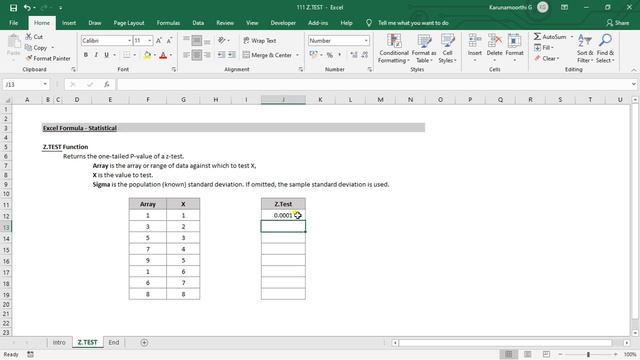Toggle bold formatting

(86, 55)
